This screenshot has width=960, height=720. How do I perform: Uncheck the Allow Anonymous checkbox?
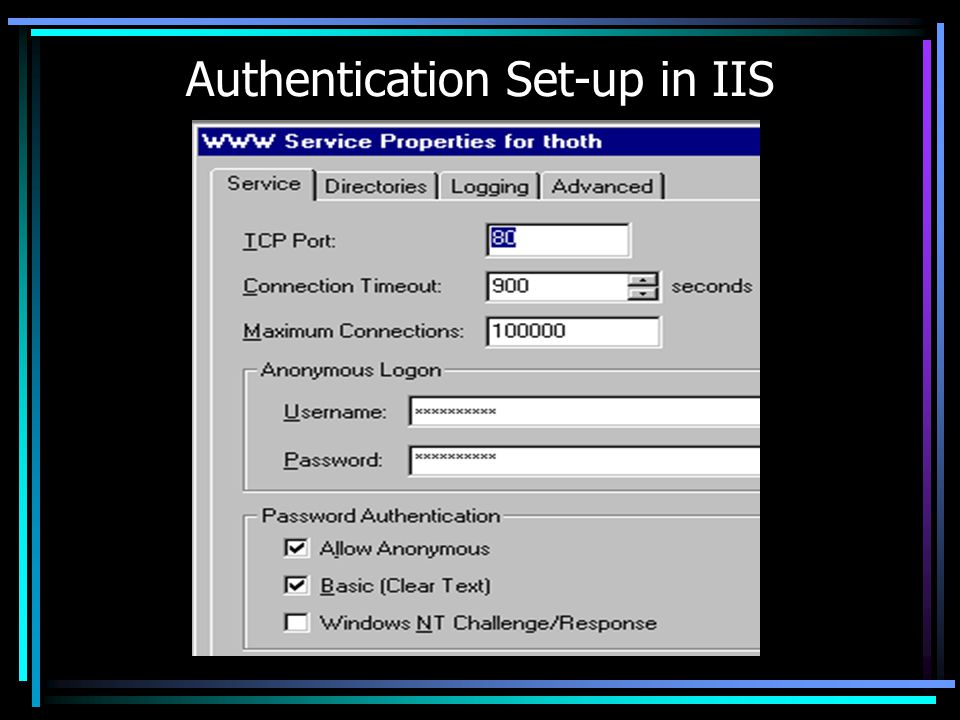pyautogui.click(x=296, y=547)
